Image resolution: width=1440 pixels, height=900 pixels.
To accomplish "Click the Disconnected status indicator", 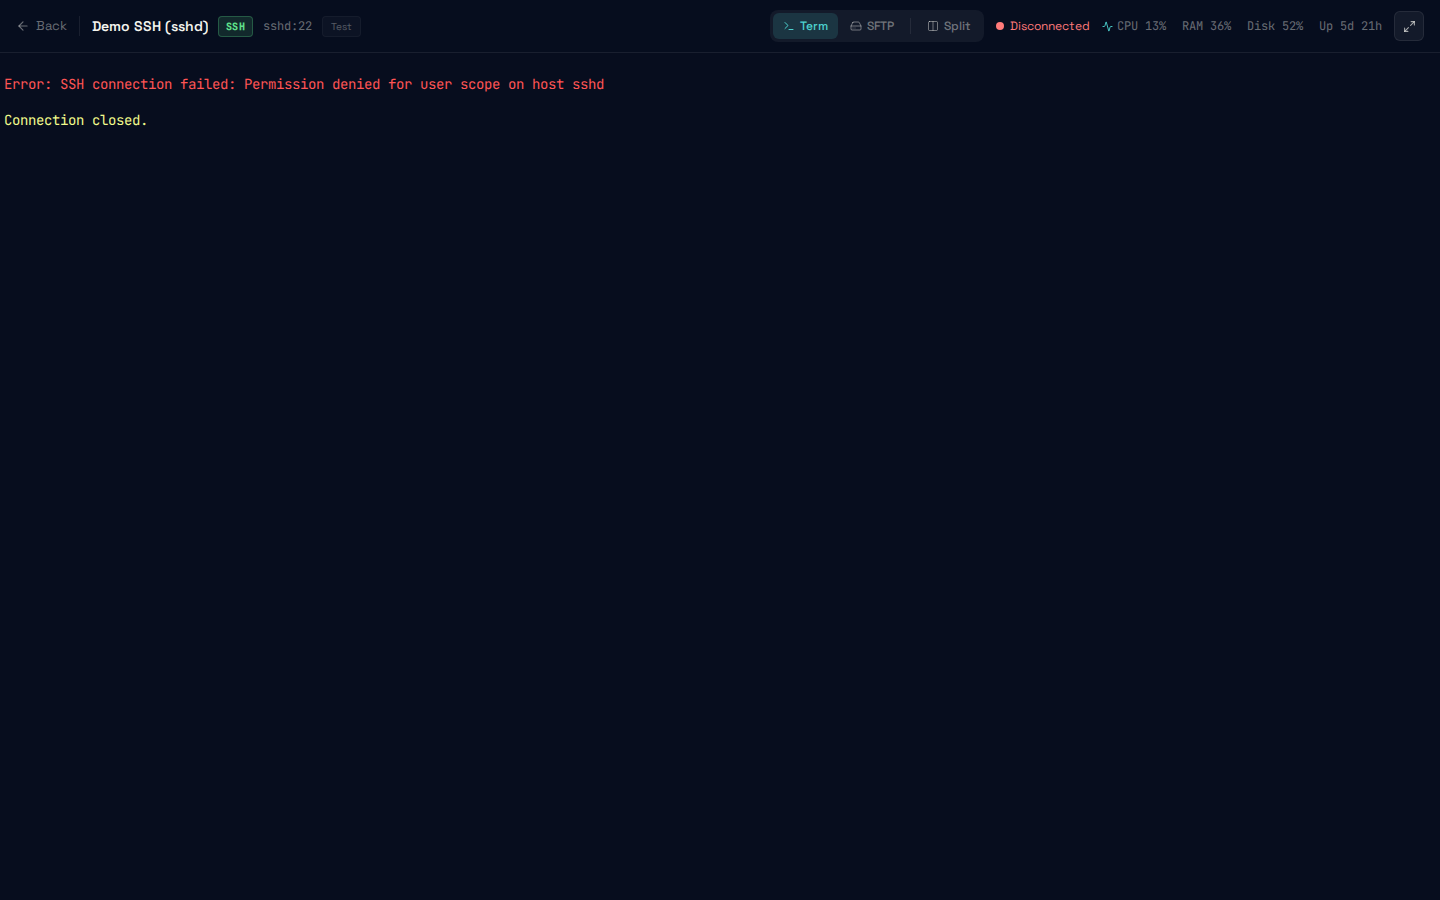I will [1042, 26].
